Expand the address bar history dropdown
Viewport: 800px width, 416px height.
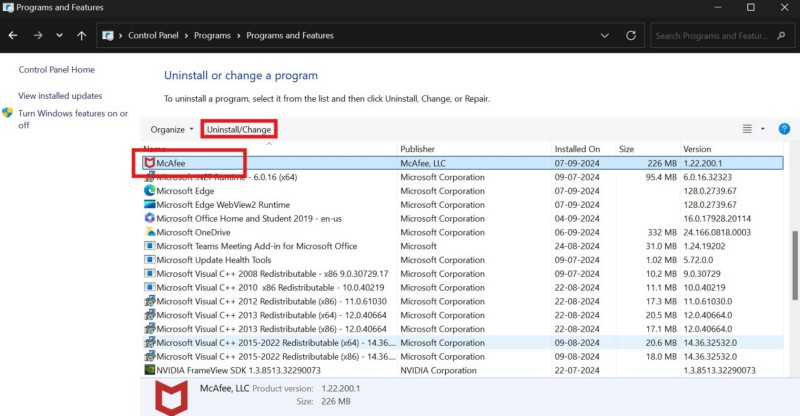pos(602,35)
